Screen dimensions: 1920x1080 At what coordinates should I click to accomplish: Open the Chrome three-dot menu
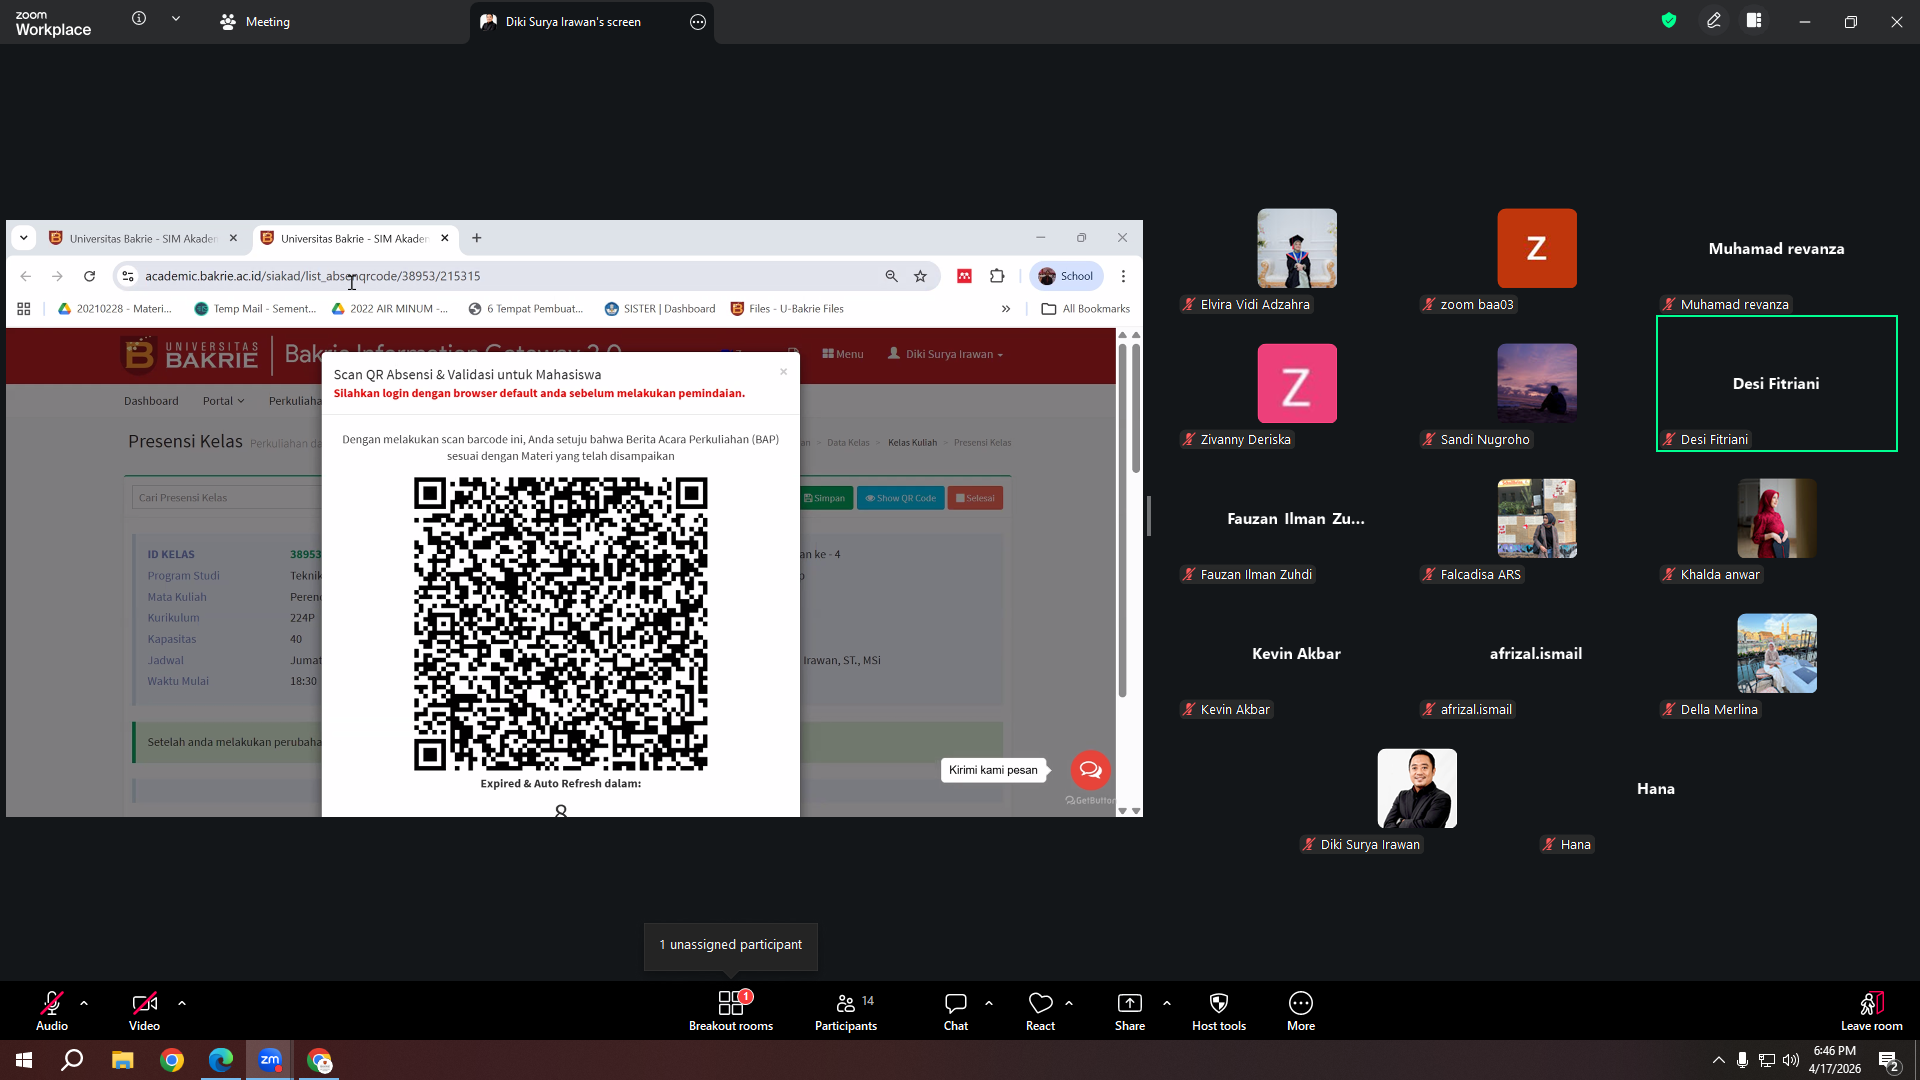click(1123, 276)
